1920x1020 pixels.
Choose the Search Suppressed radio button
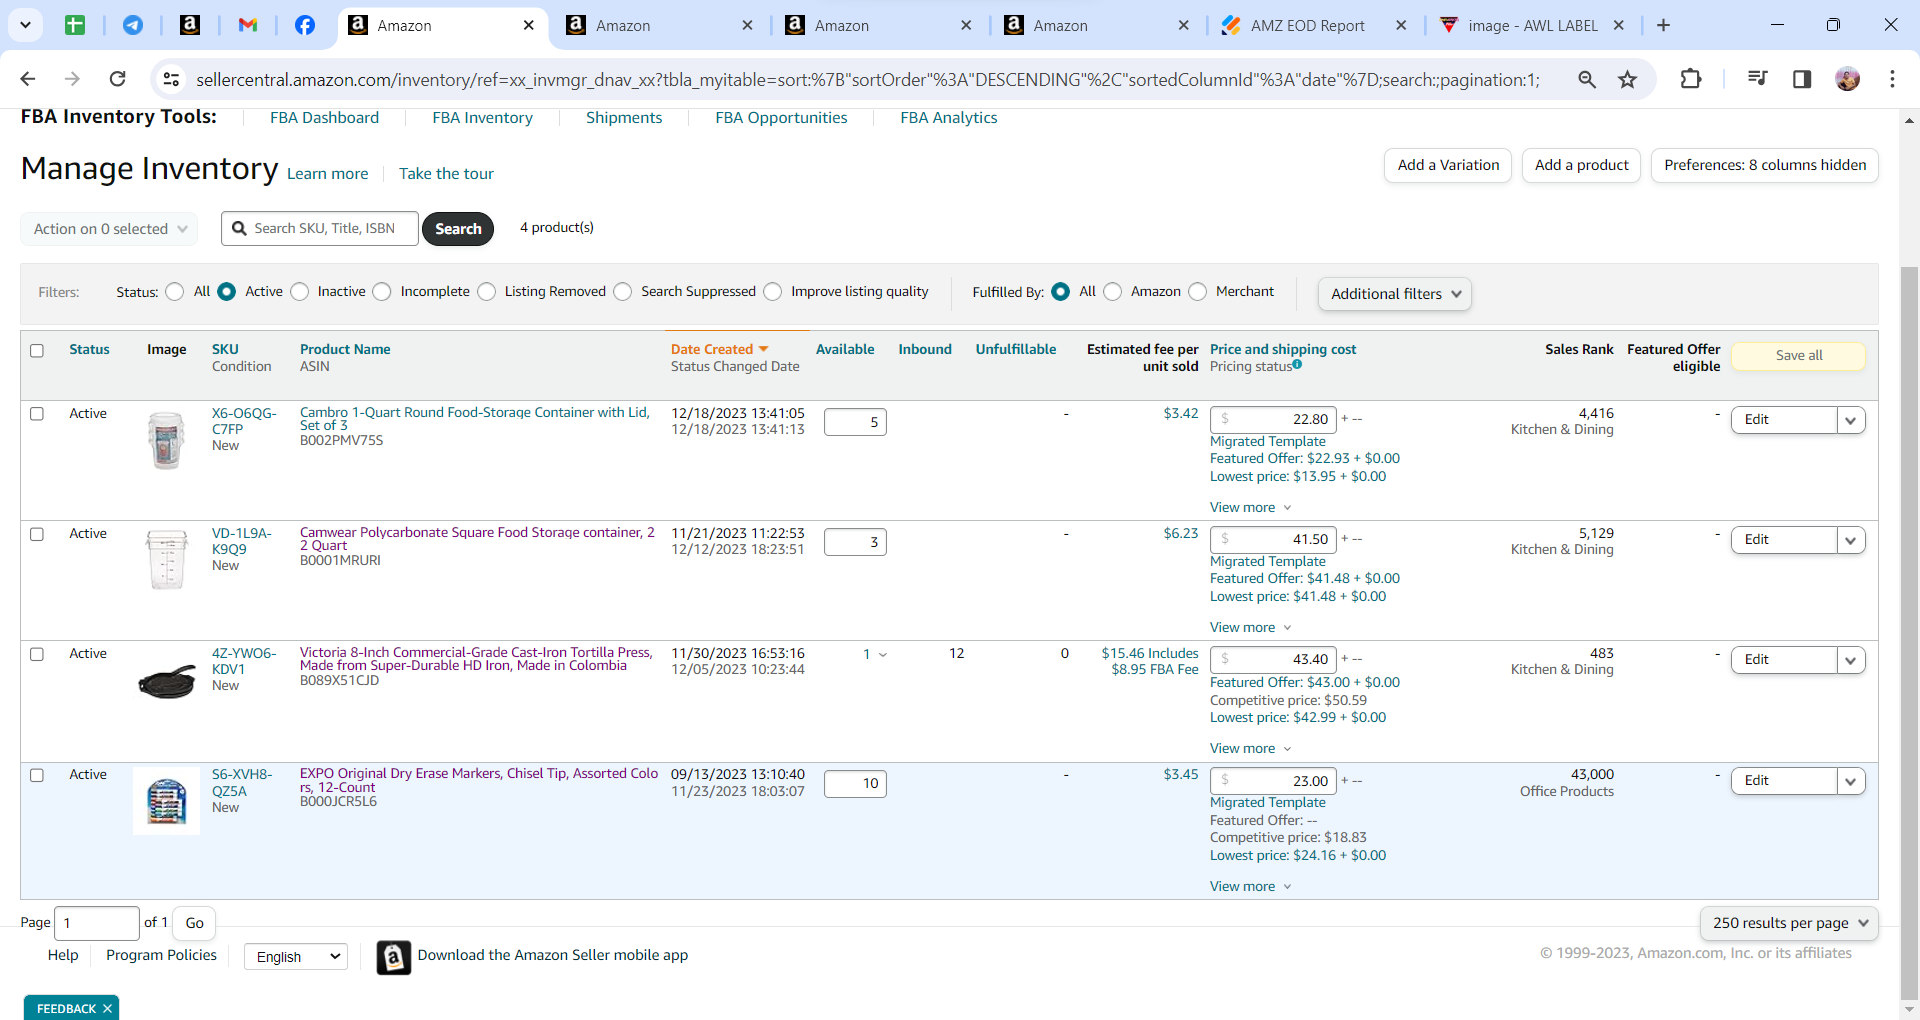623,292
